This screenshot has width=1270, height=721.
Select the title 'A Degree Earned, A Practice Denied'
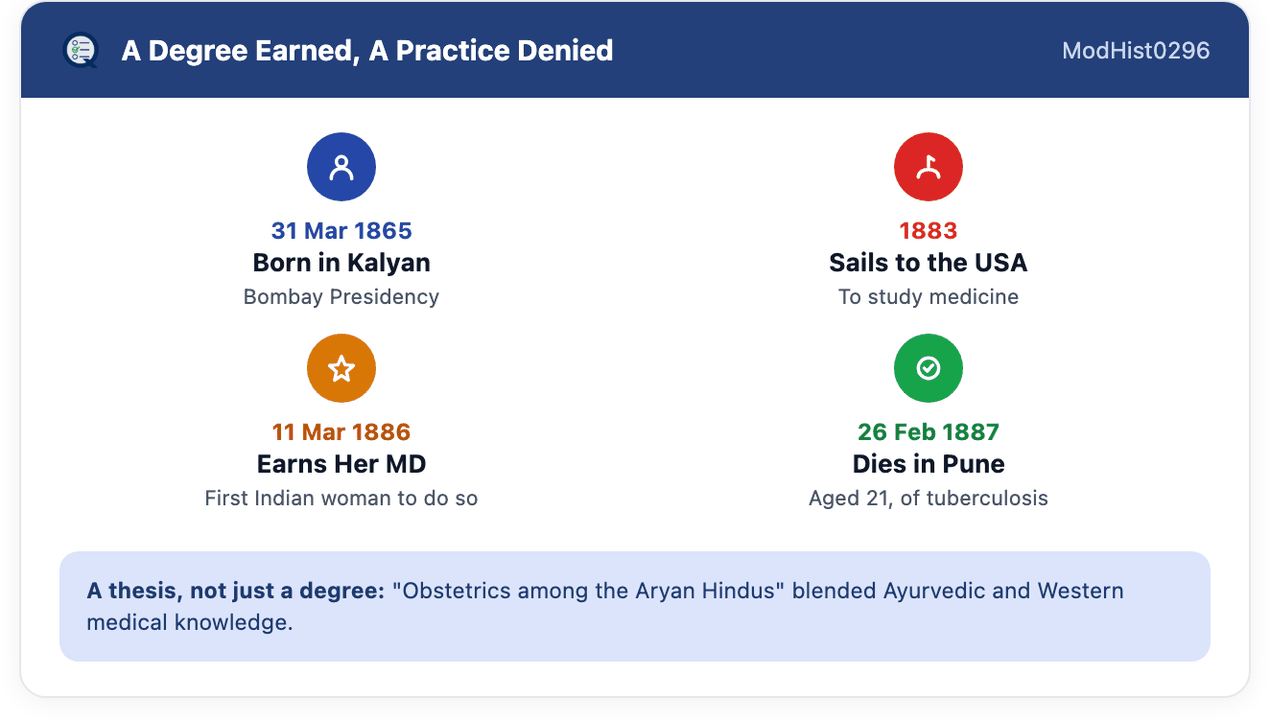(367, 51)
